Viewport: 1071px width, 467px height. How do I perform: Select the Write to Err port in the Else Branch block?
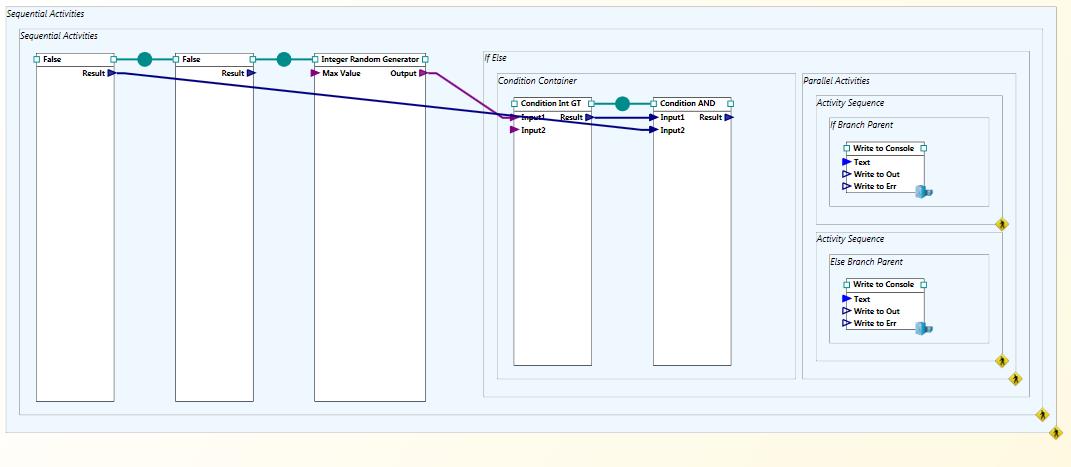[x=846, y=323]
